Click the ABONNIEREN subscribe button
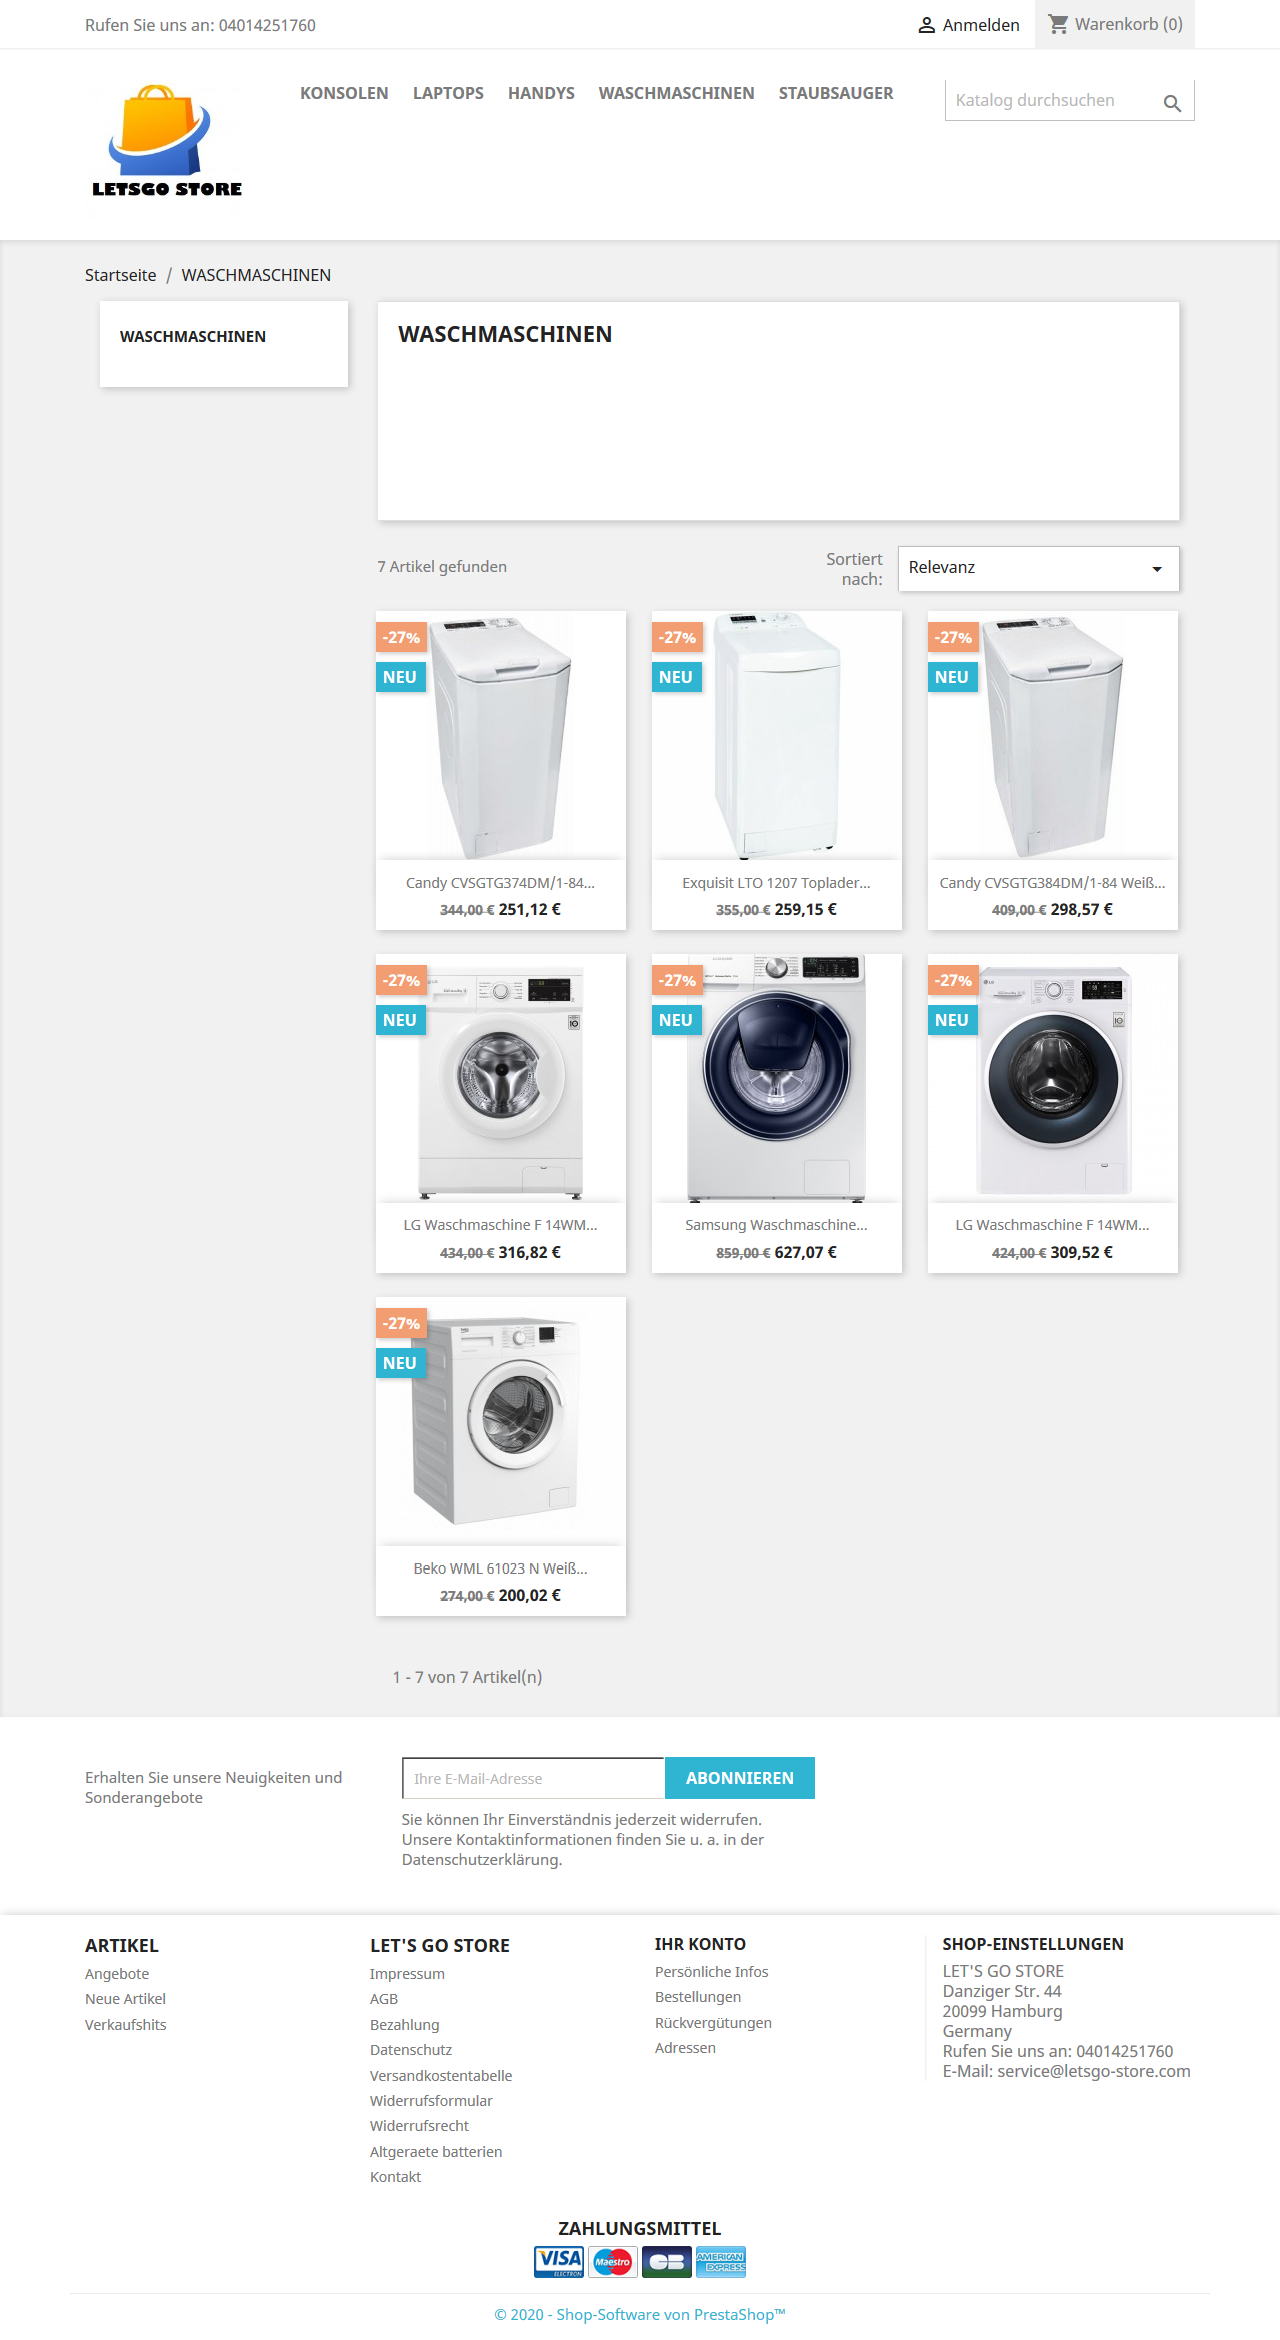The width and height of the screenshot is (1280, 2340). [740, 1778]
